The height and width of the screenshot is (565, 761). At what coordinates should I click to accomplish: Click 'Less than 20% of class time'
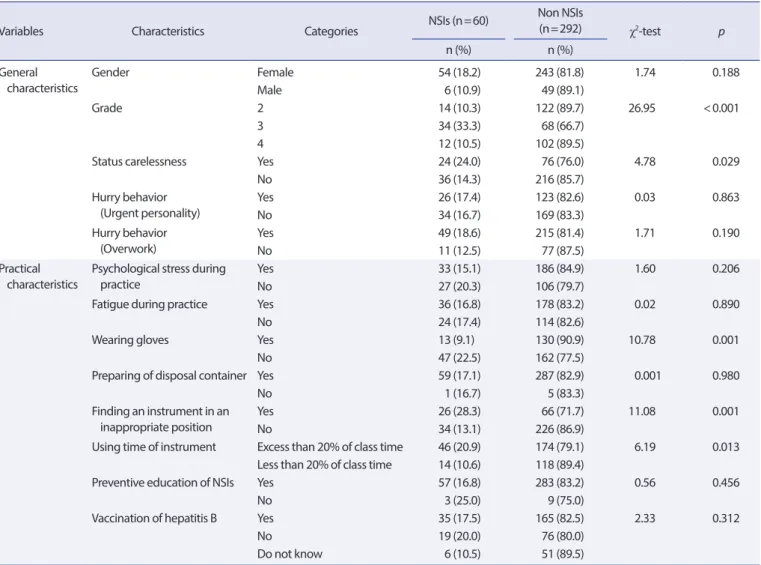(x=324, y=465)
